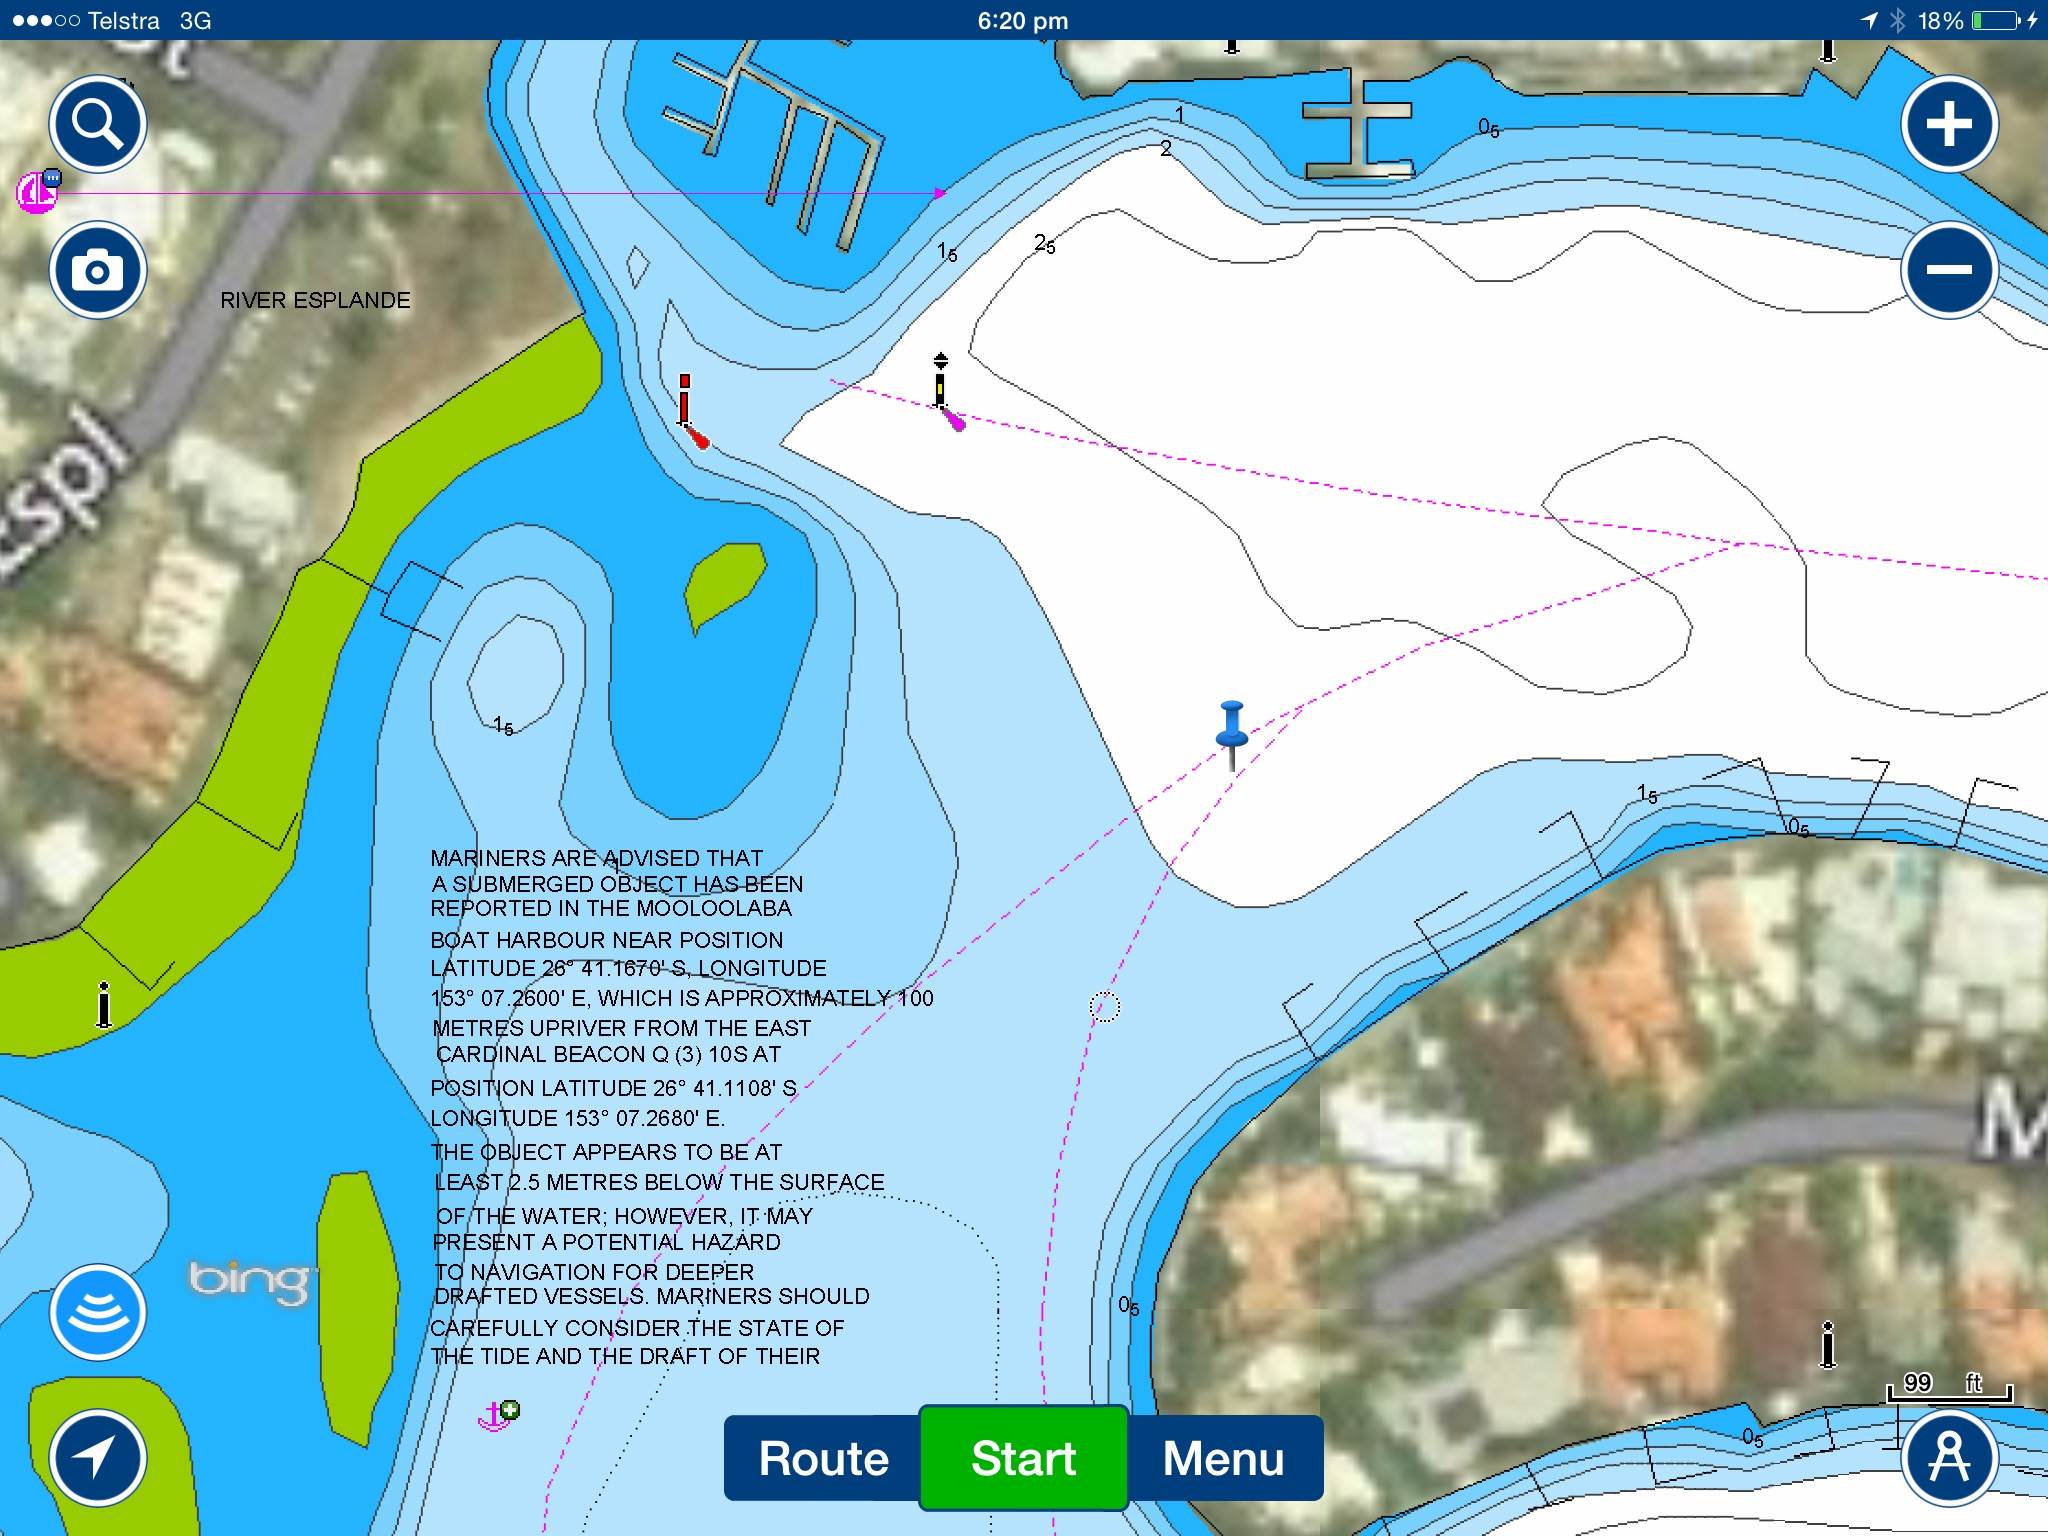
Task: Center map on my location arrow
Action: click(98, 1458)
